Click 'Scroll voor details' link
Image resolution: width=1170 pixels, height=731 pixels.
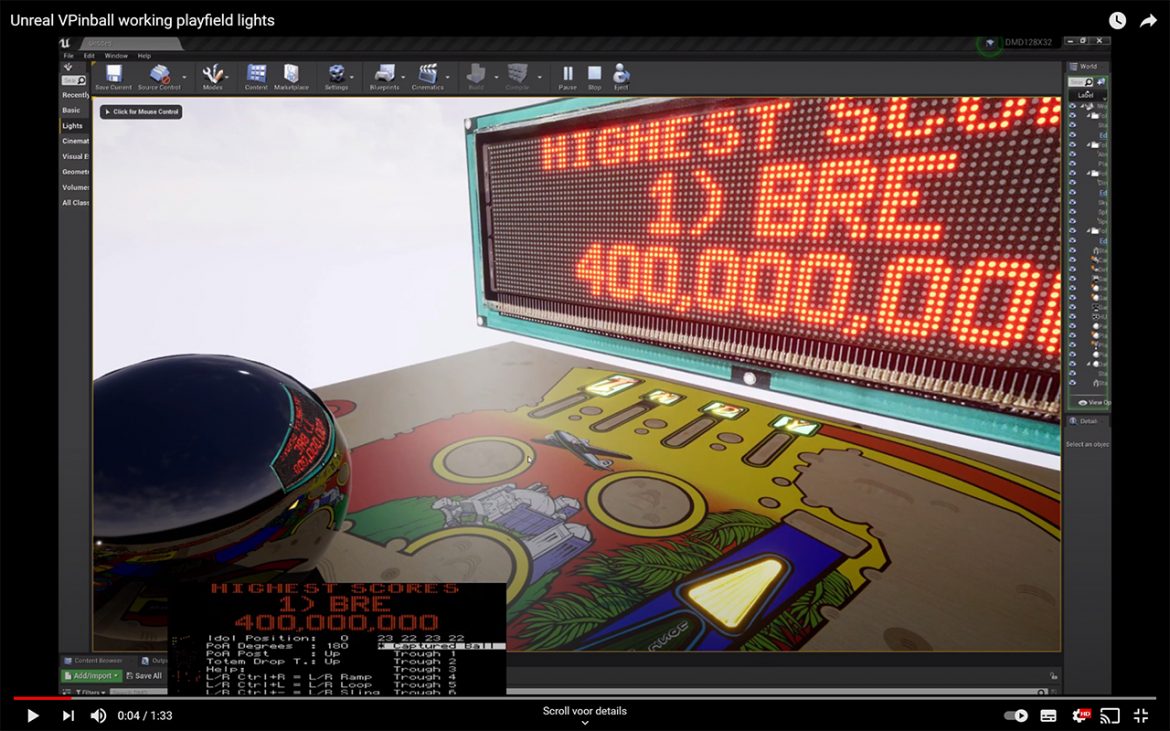coord(585,711)
